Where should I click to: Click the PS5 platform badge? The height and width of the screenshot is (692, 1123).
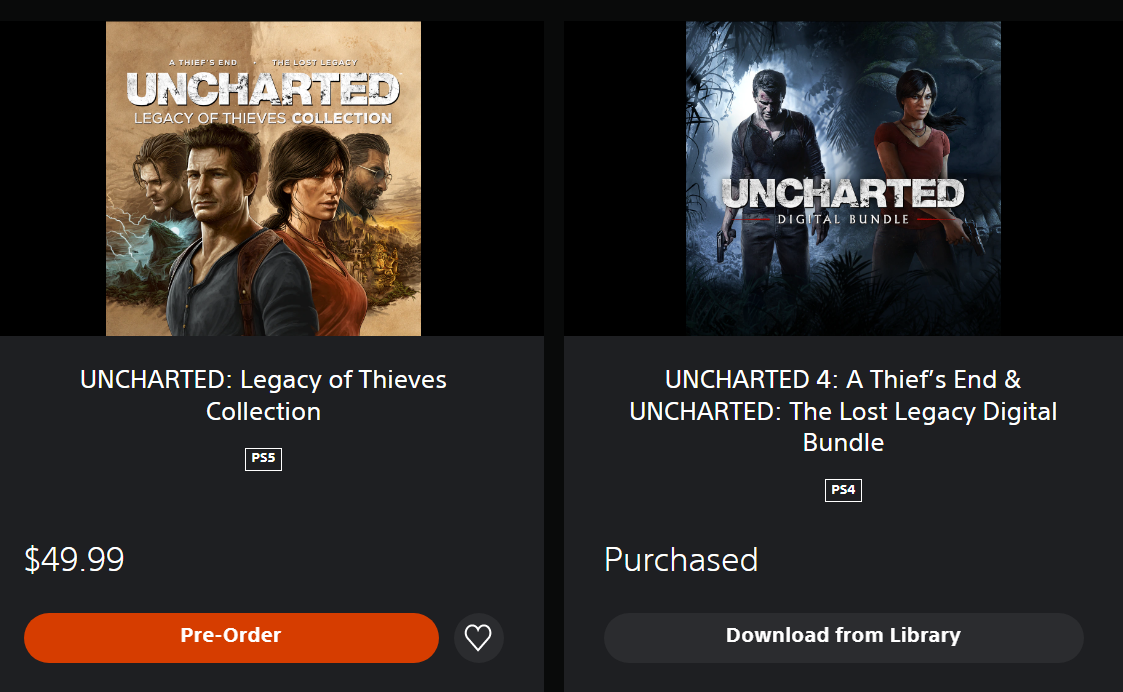coord(263,458)
